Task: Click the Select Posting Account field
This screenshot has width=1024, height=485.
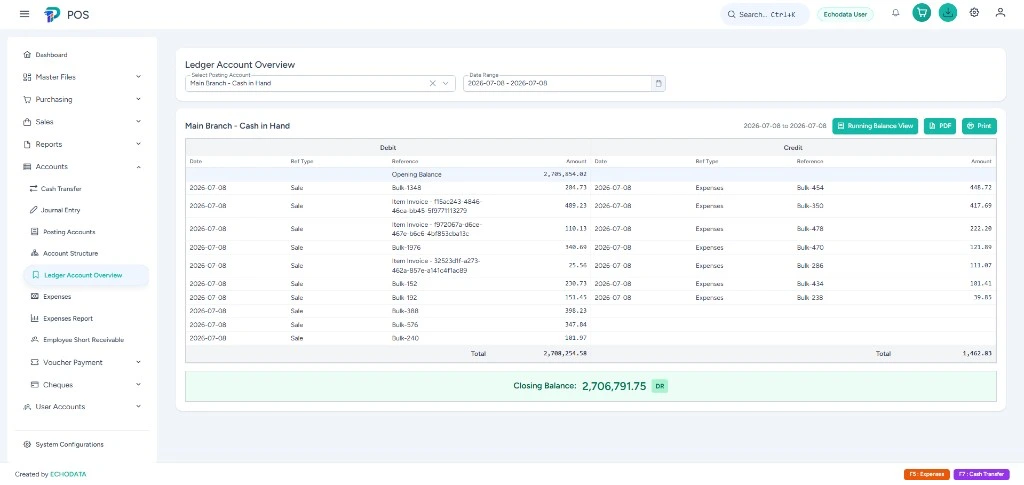Action: (x=320, y=84)
